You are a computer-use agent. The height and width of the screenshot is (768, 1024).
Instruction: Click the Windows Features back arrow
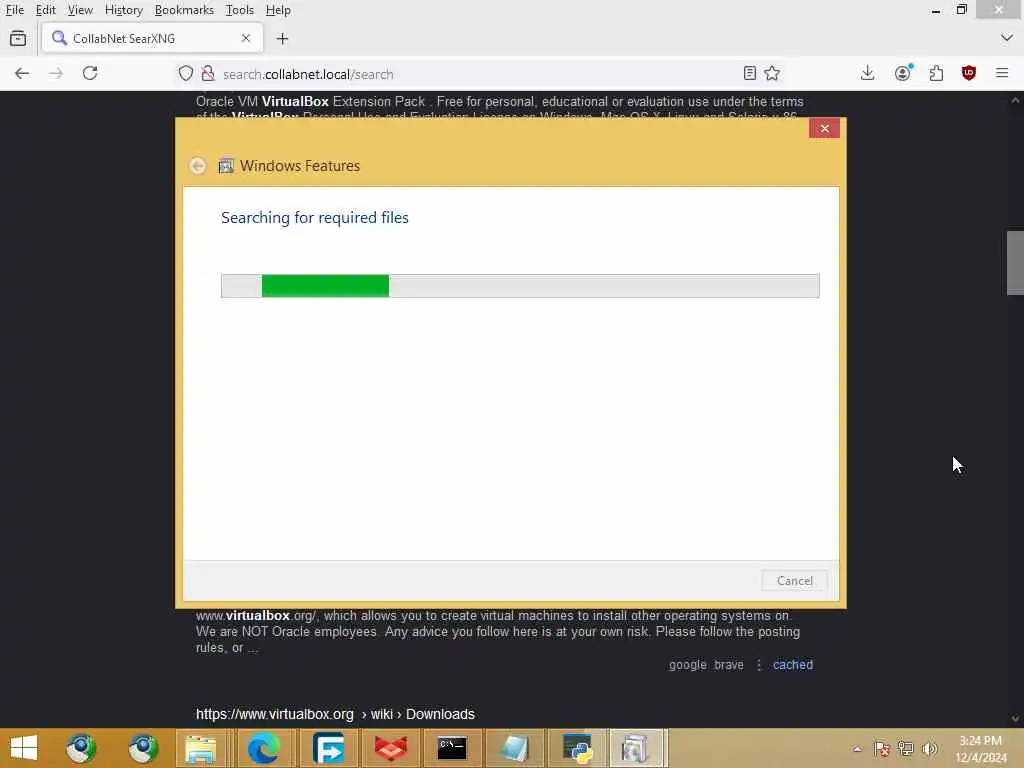click(198, 166)
